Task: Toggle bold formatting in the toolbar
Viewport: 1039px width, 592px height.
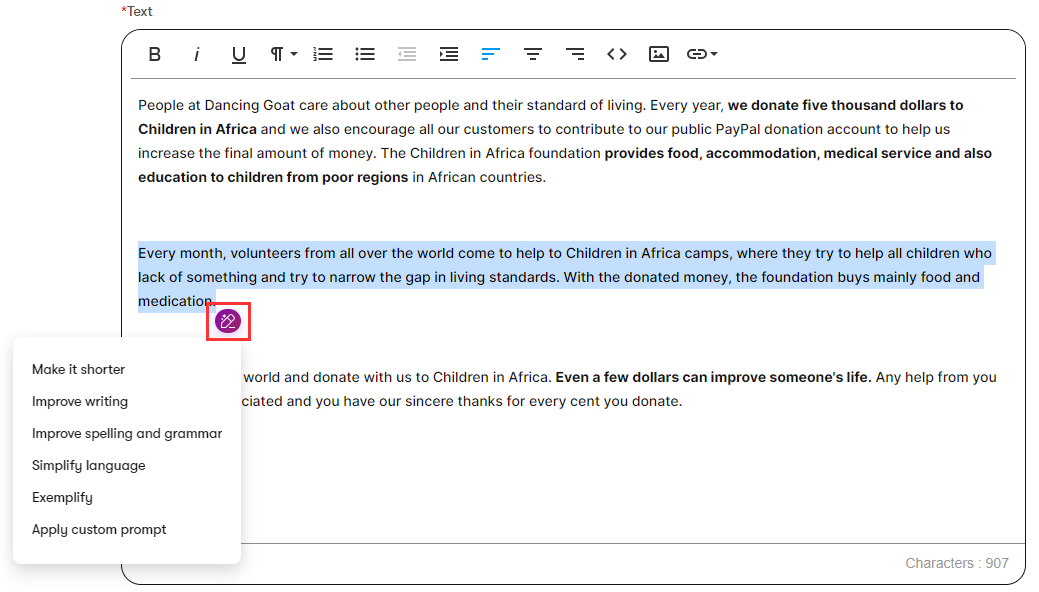Action: 155,54
